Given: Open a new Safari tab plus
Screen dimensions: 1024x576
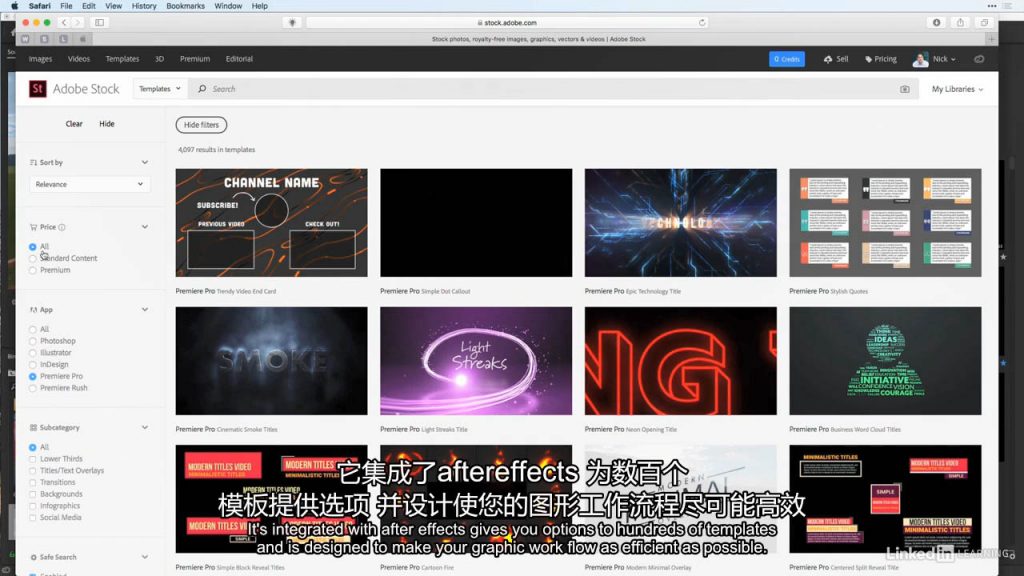Looking at the screenshot, I should 991,39.
